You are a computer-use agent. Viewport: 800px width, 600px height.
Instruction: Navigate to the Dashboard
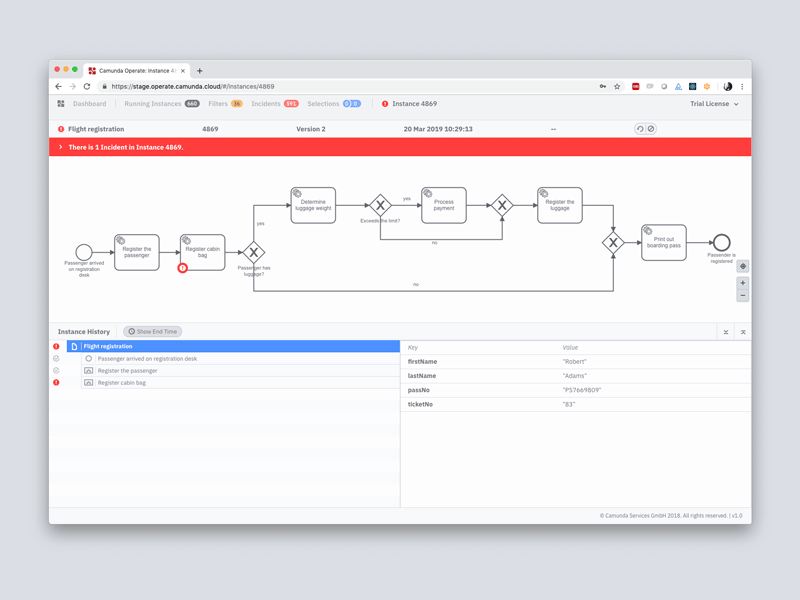[90, 103]
